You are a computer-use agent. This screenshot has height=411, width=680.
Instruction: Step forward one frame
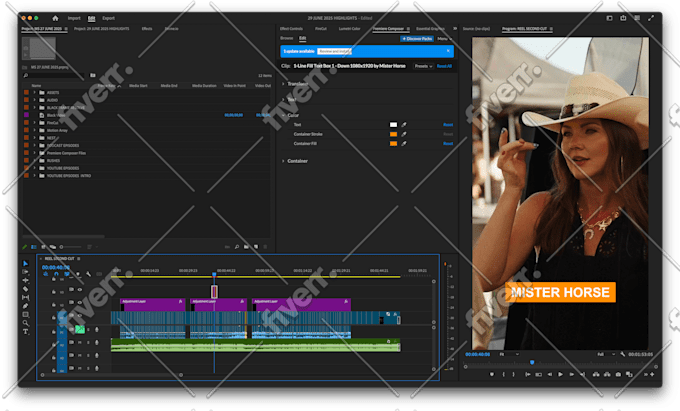pyautogui.click(x=572, y=374)
